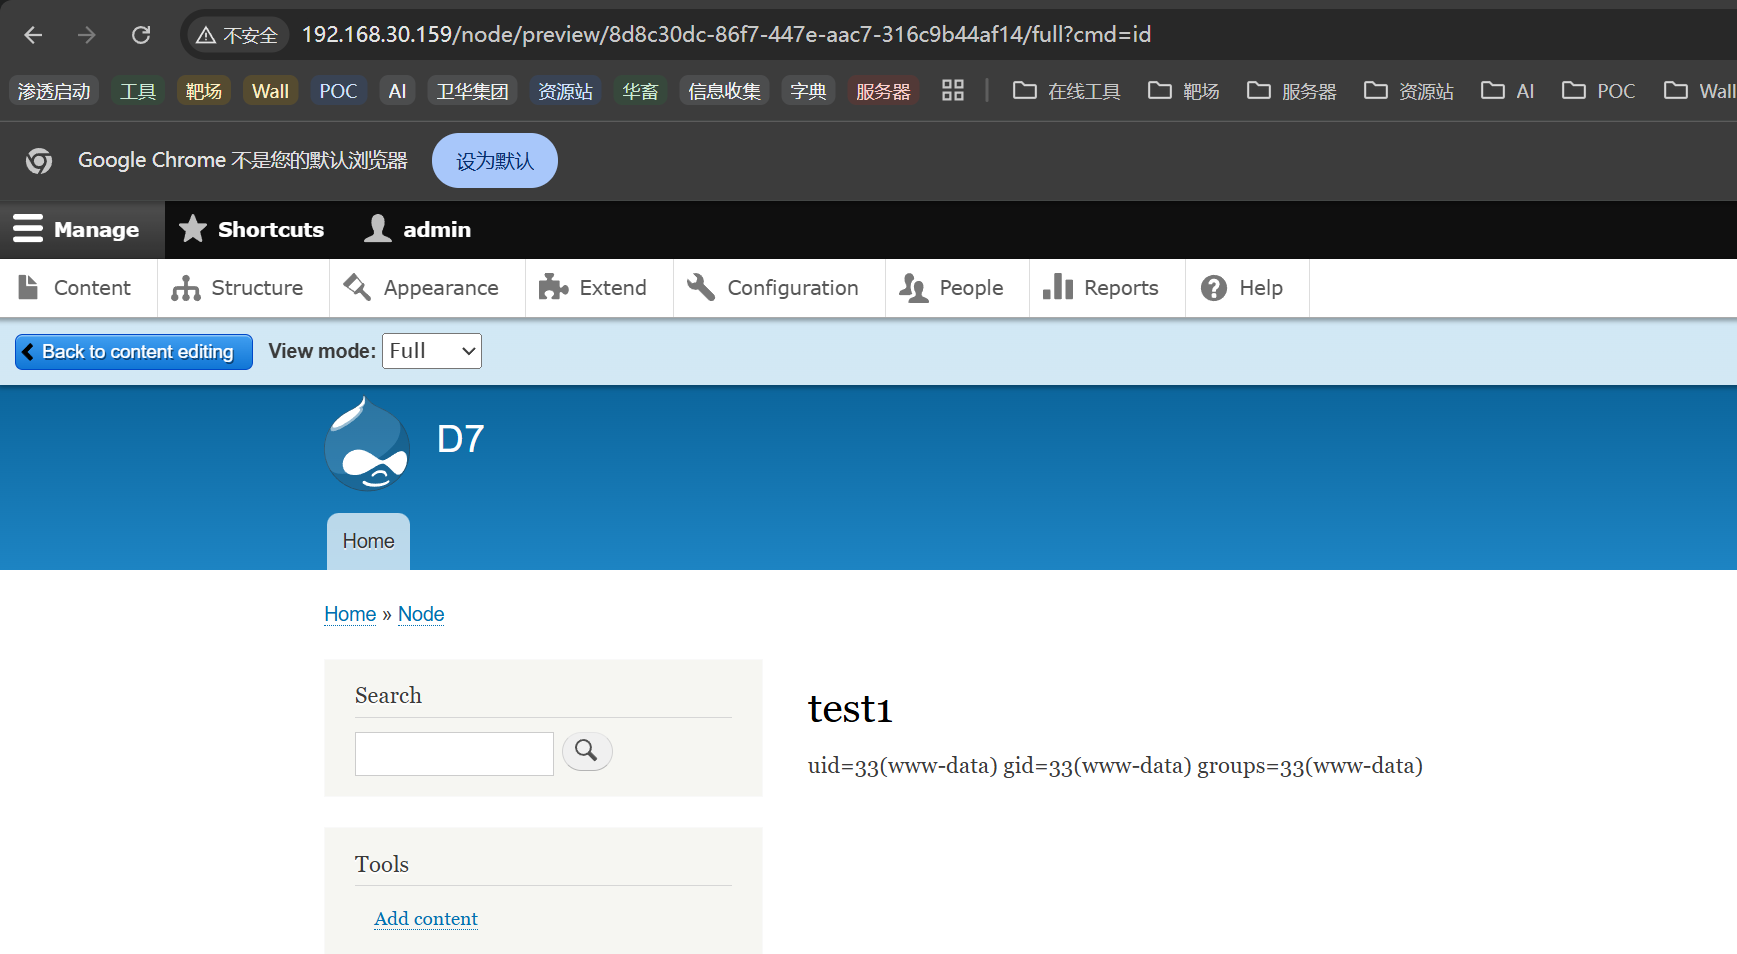Image resolution: width=1737 pixels, height=954 pixels.
Task: Select the Home navigation tab
Action: coord(368,541)
